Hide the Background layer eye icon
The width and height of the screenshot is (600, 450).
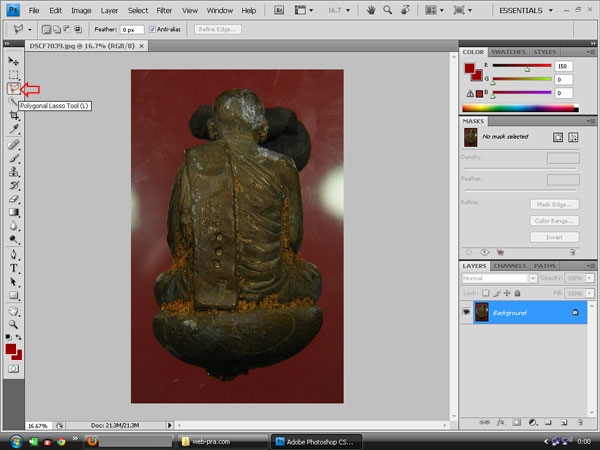466,312
